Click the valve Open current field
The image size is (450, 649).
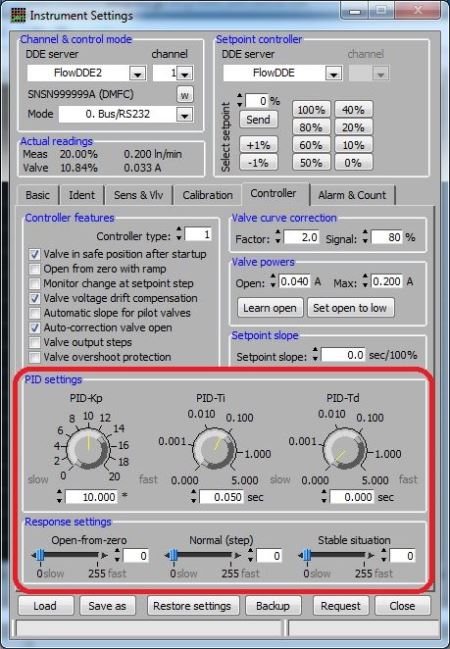pos(294,282)
